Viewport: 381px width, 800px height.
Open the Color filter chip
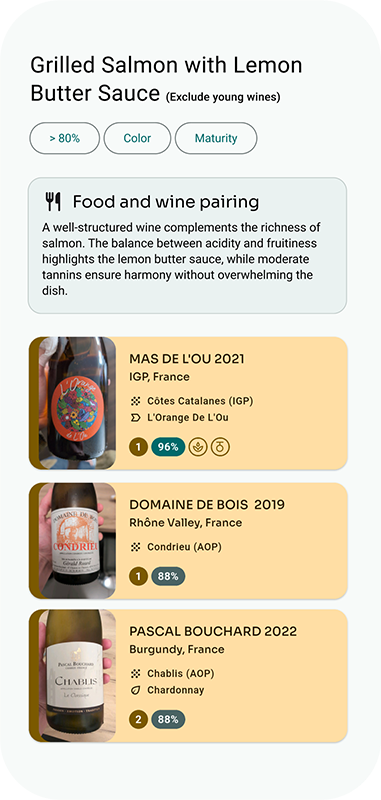(137, 138)
